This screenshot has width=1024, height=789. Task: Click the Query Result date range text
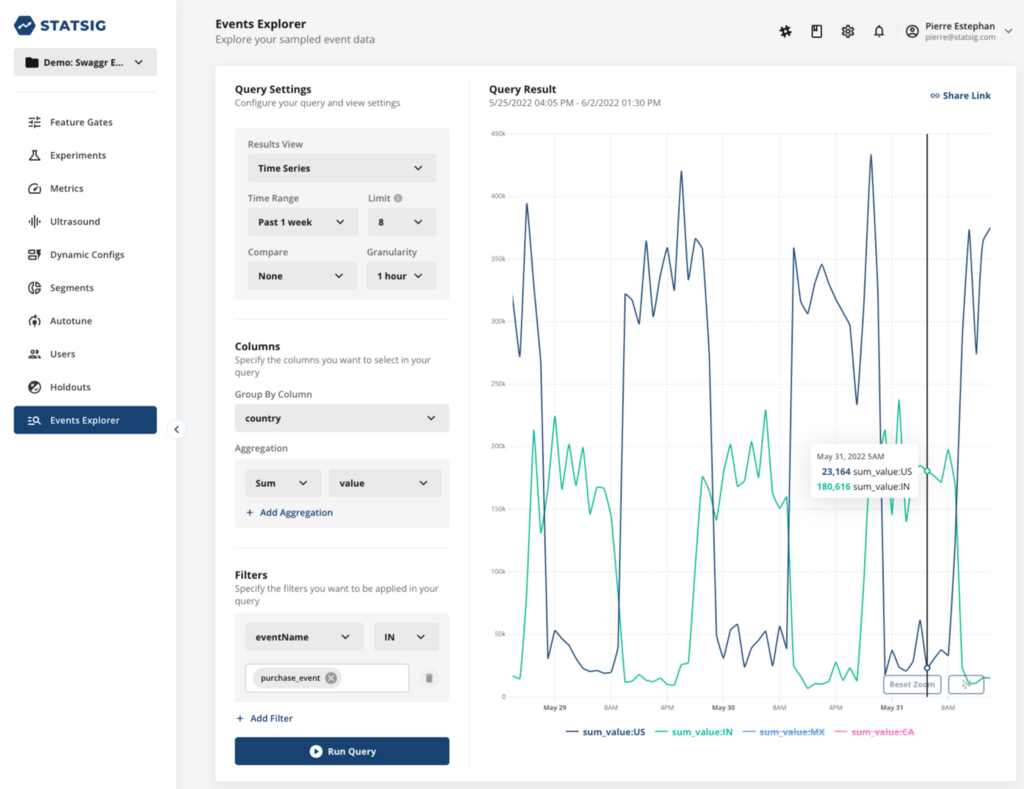coord(575,103)
